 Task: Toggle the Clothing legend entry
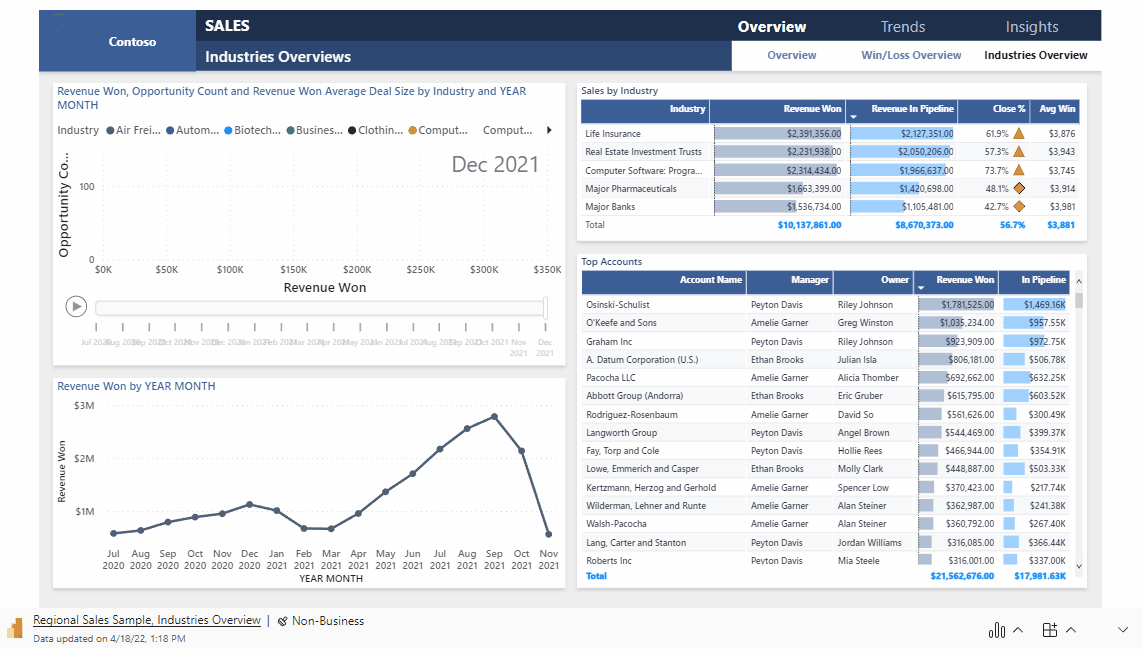tap(376, 129)
